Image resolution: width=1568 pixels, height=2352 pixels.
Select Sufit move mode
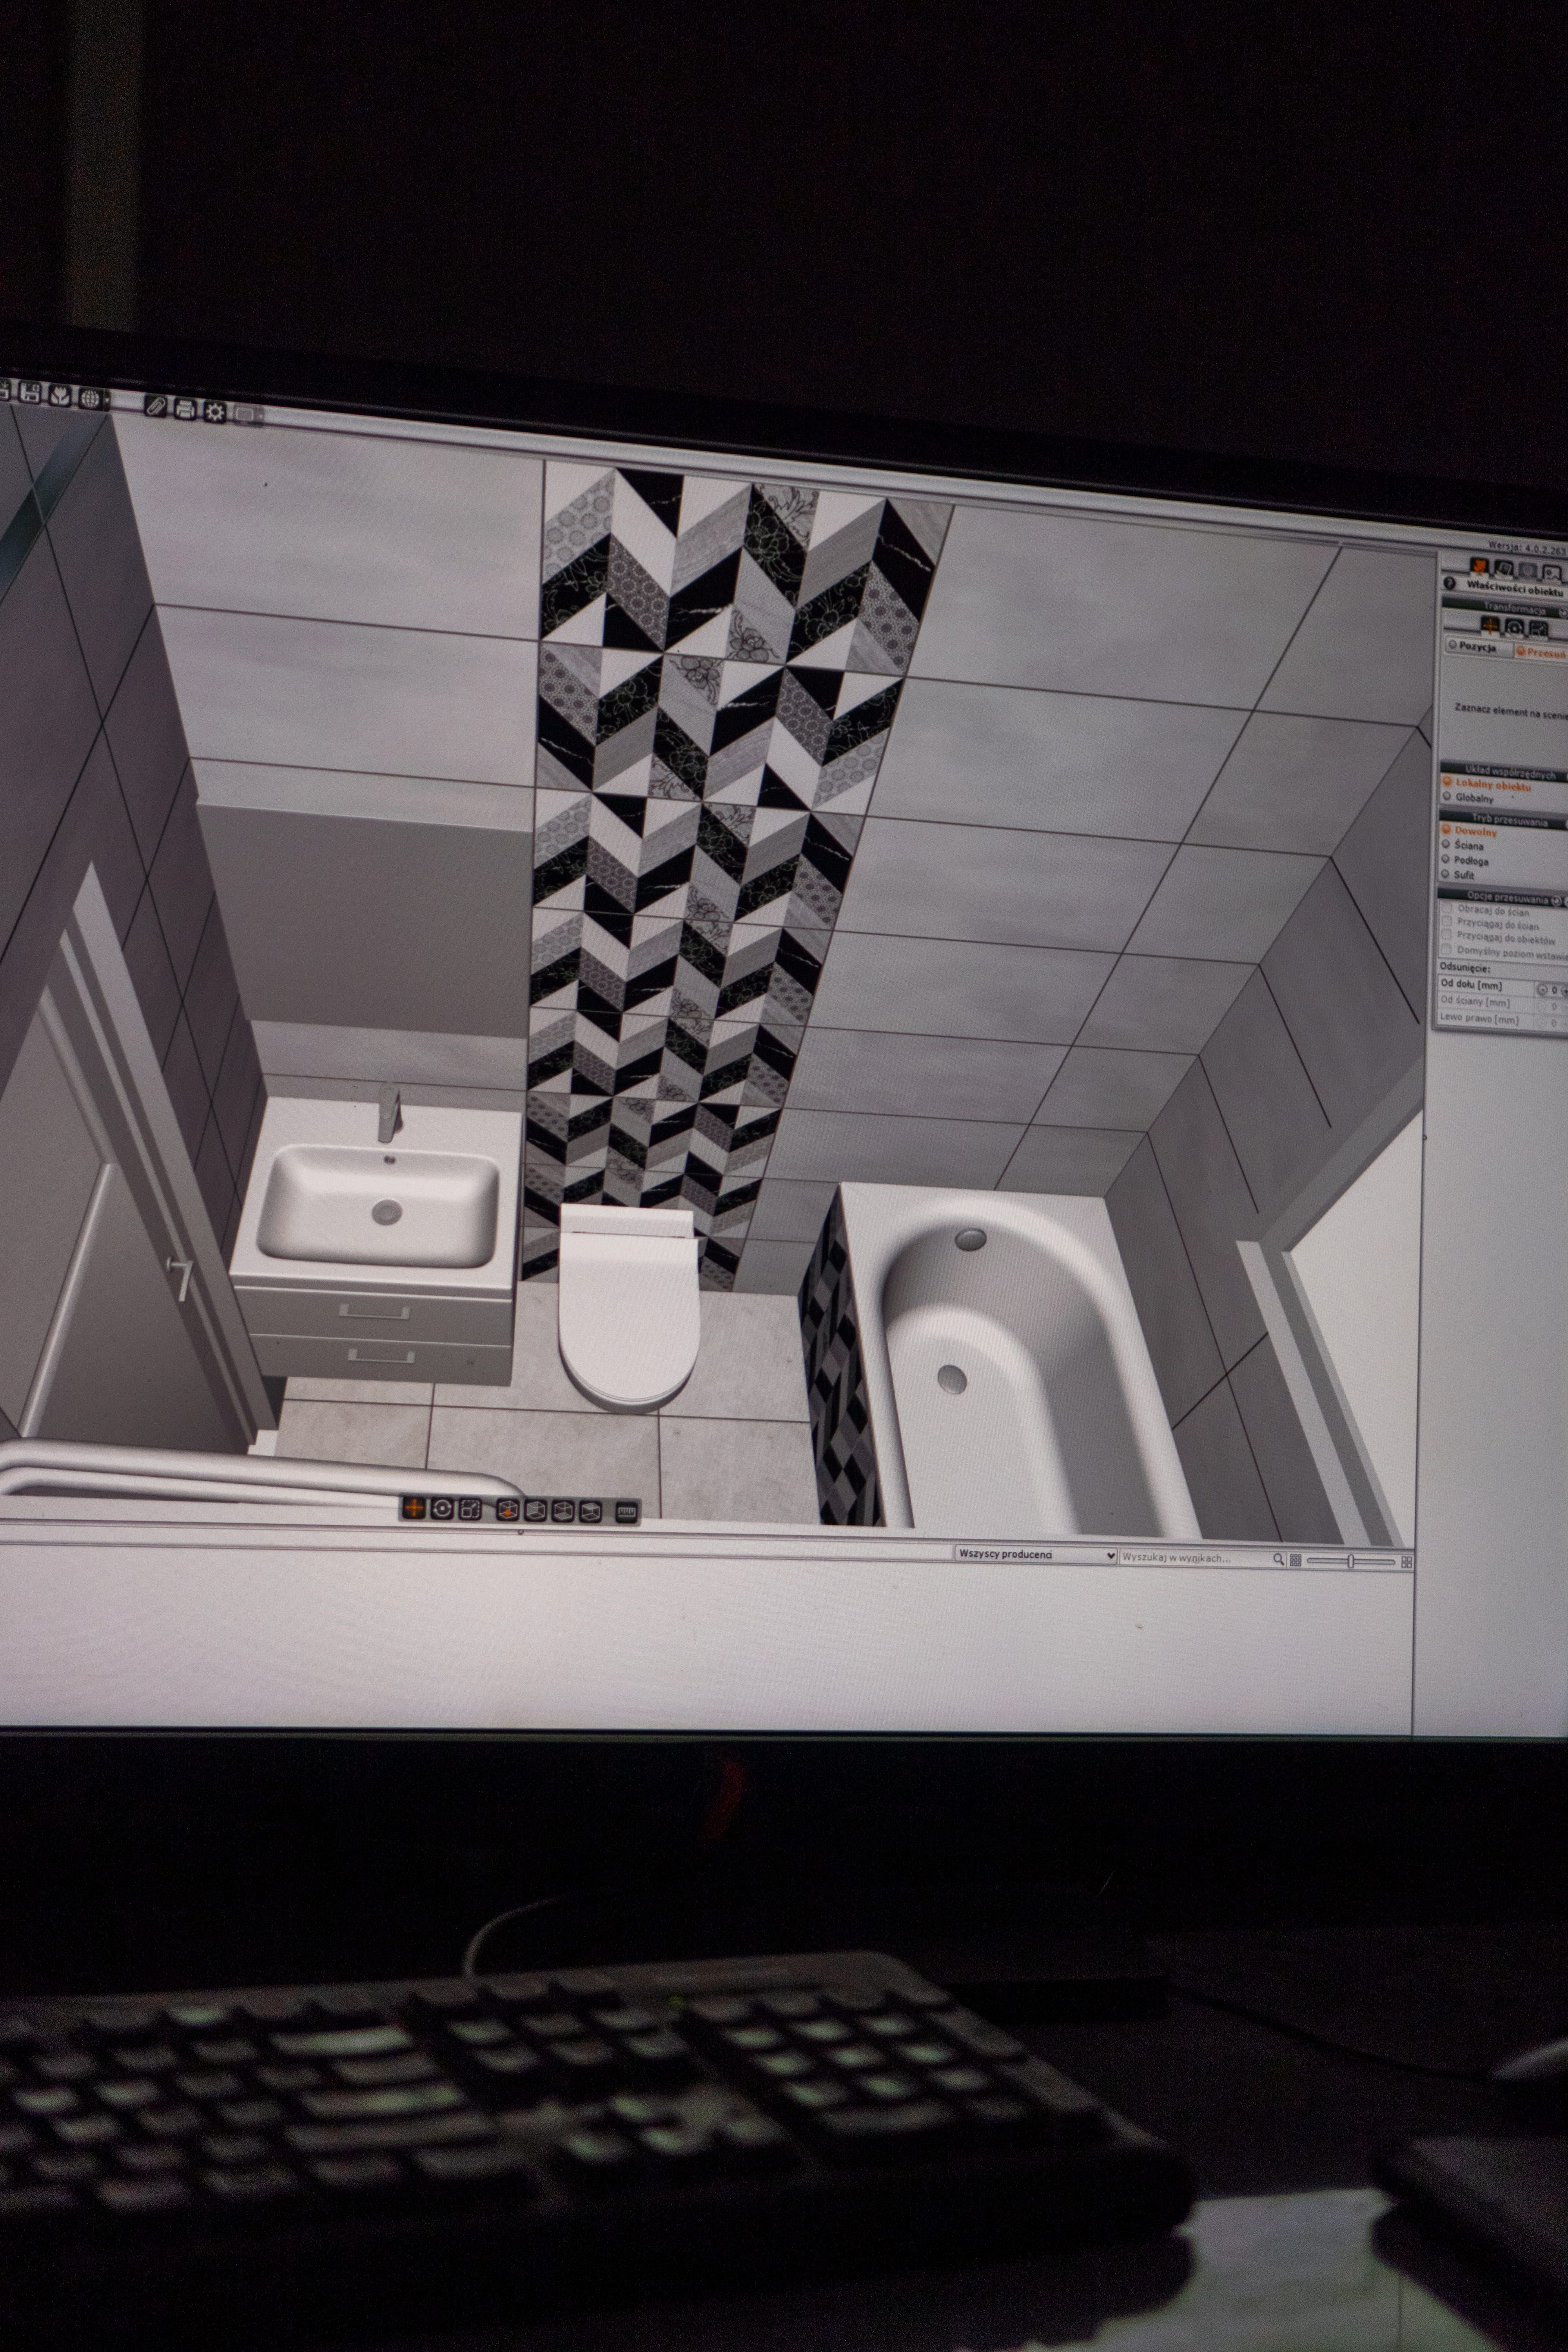click(1458, 874)
